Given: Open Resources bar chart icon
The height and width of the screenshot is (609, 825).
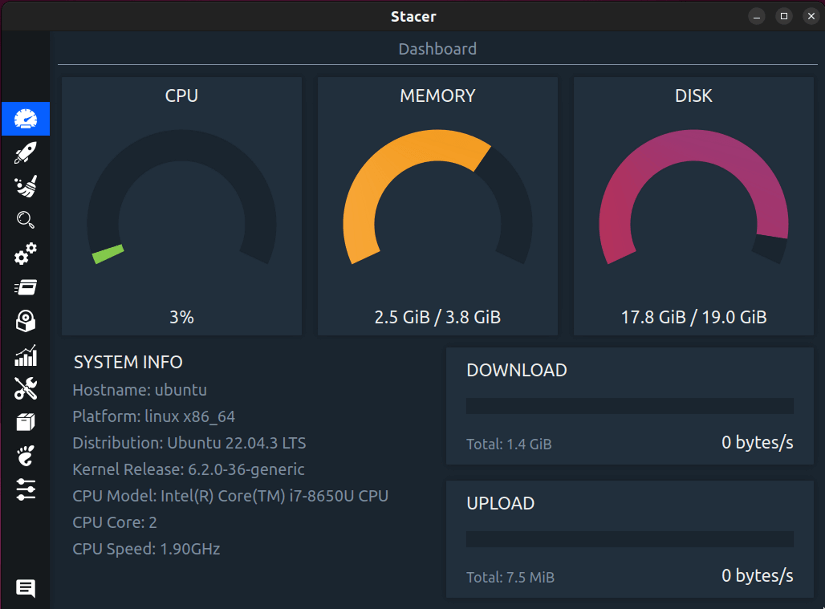Looking at the screenshot, I should [26, 355].
